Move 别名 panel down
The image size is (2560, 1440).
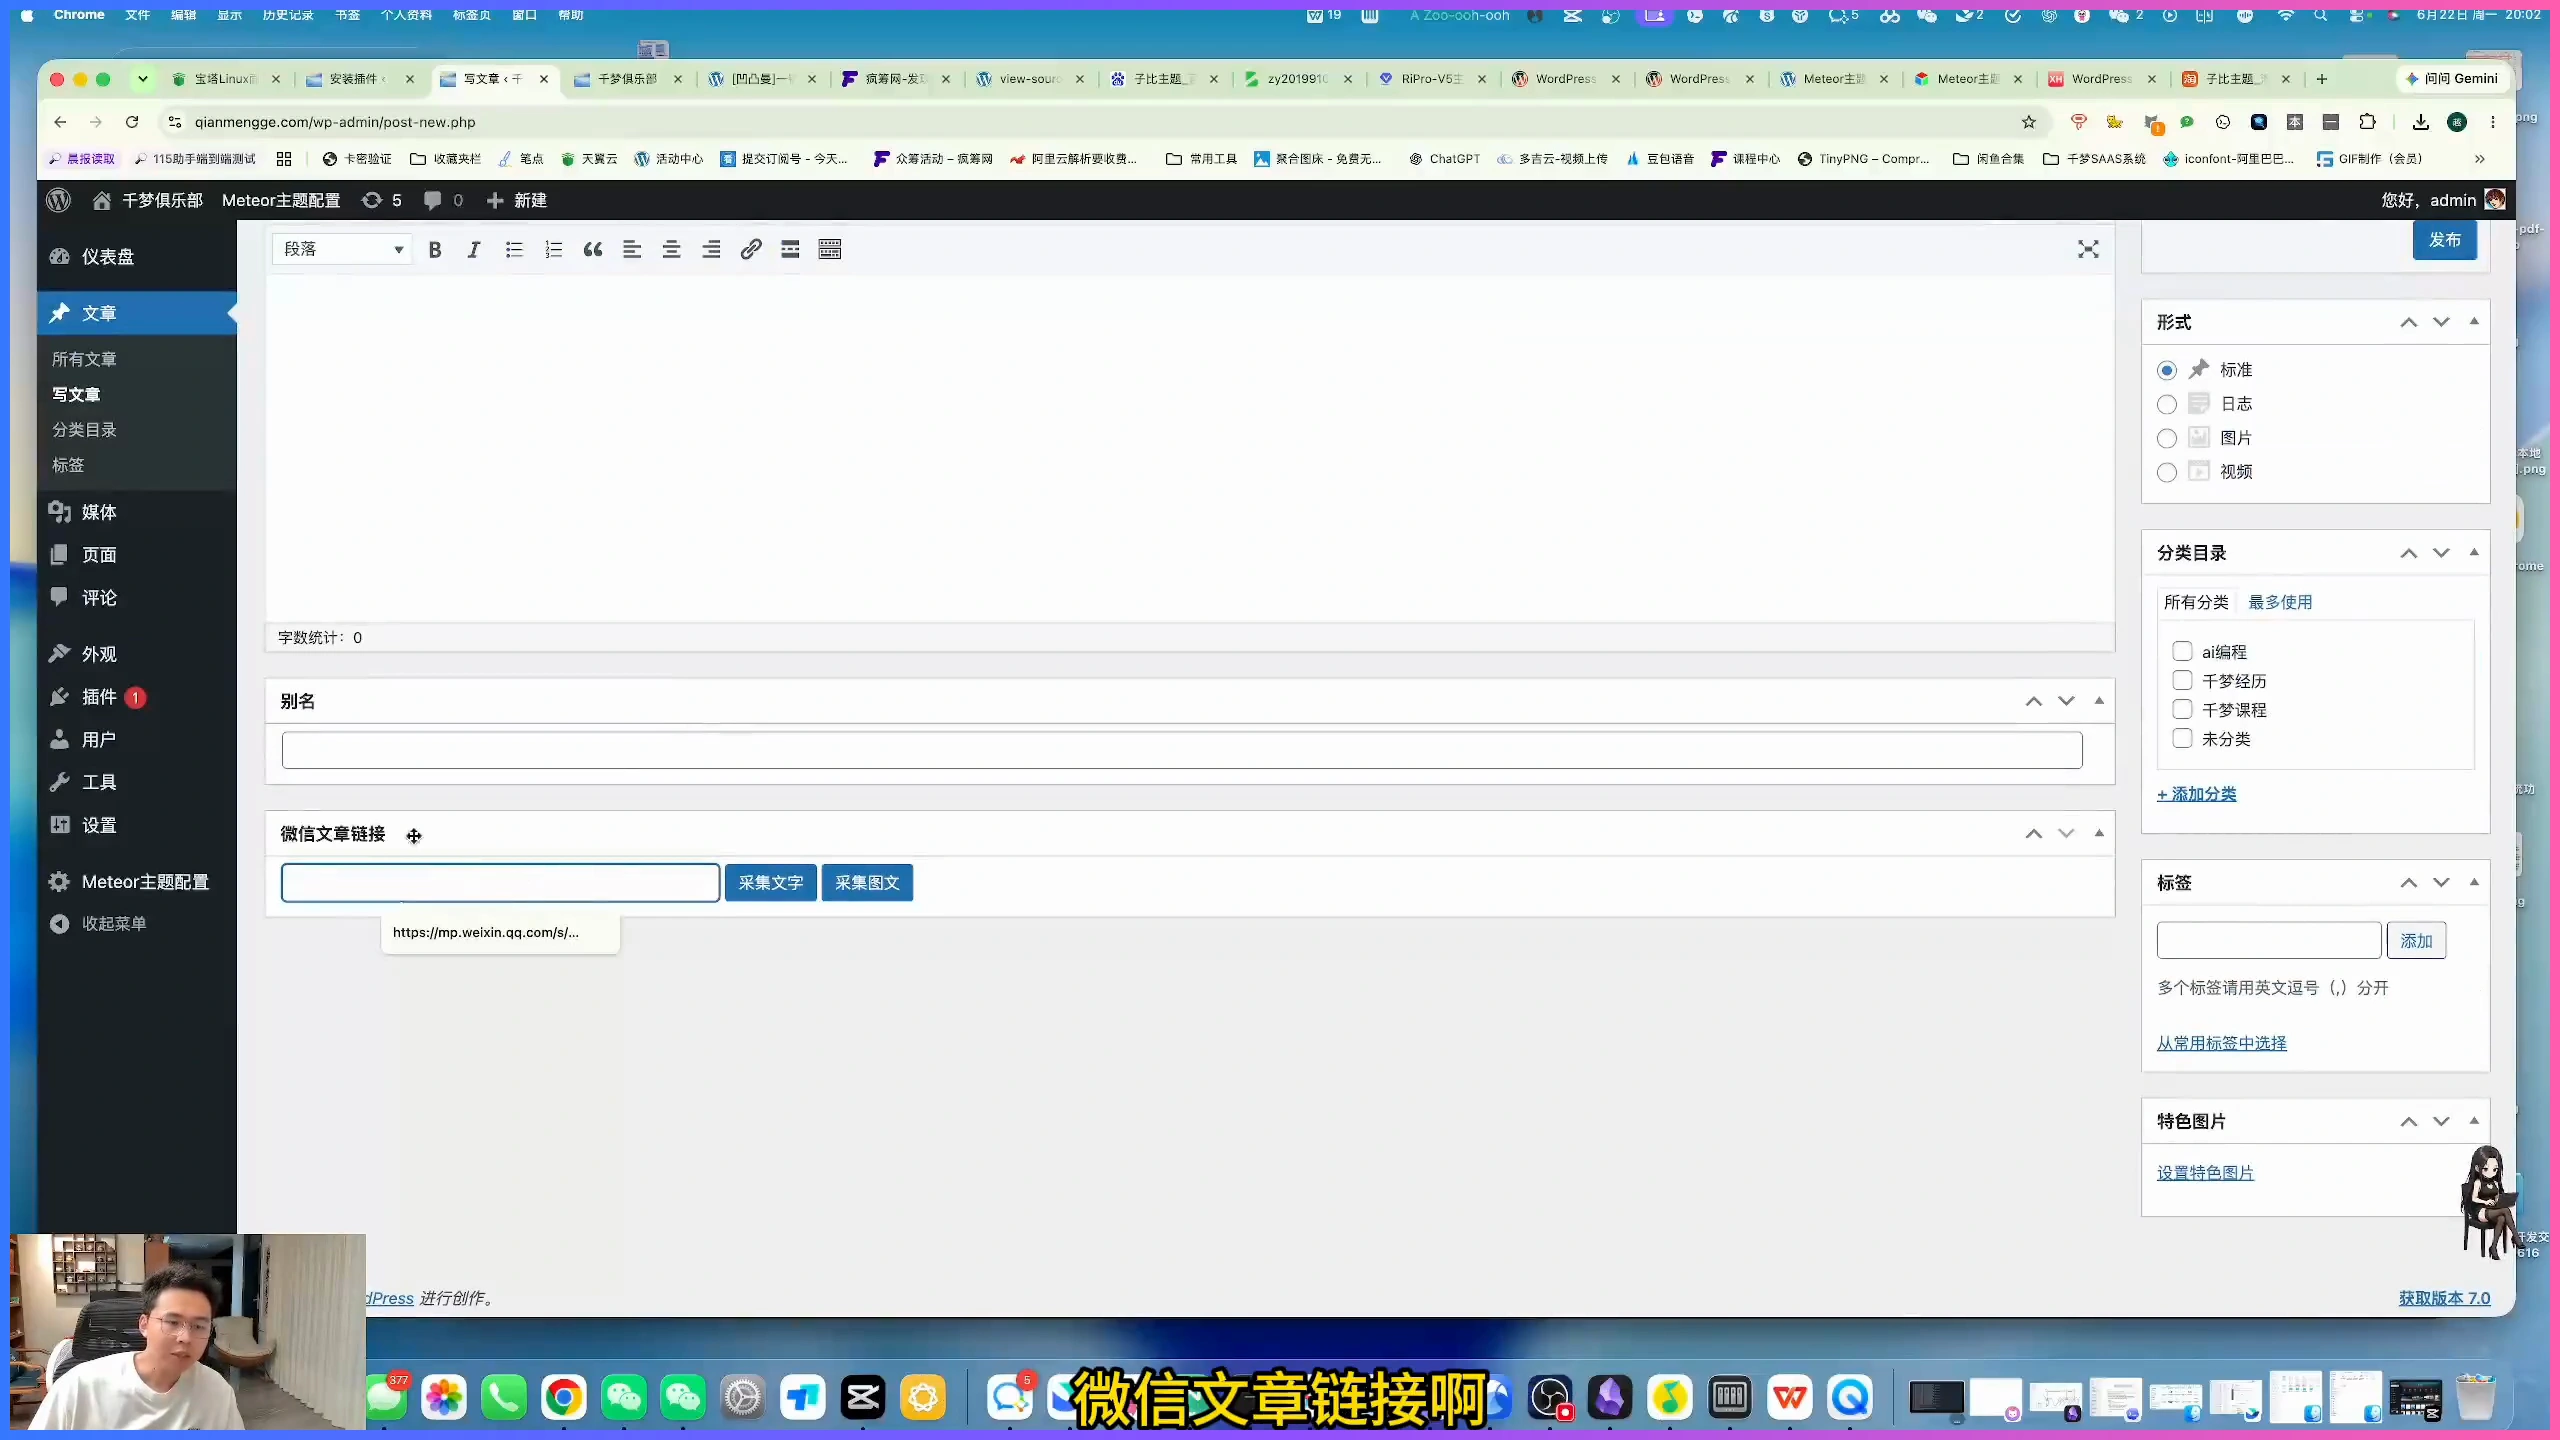pos(2066,702)
